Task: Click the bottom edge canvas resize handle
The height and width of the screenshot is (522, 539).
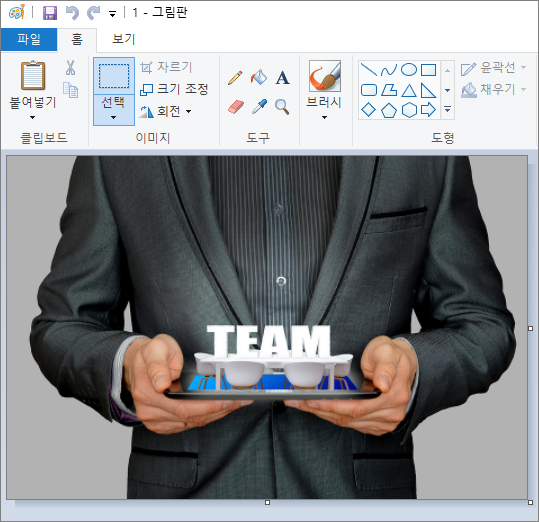Action: (x=267, y=503)
